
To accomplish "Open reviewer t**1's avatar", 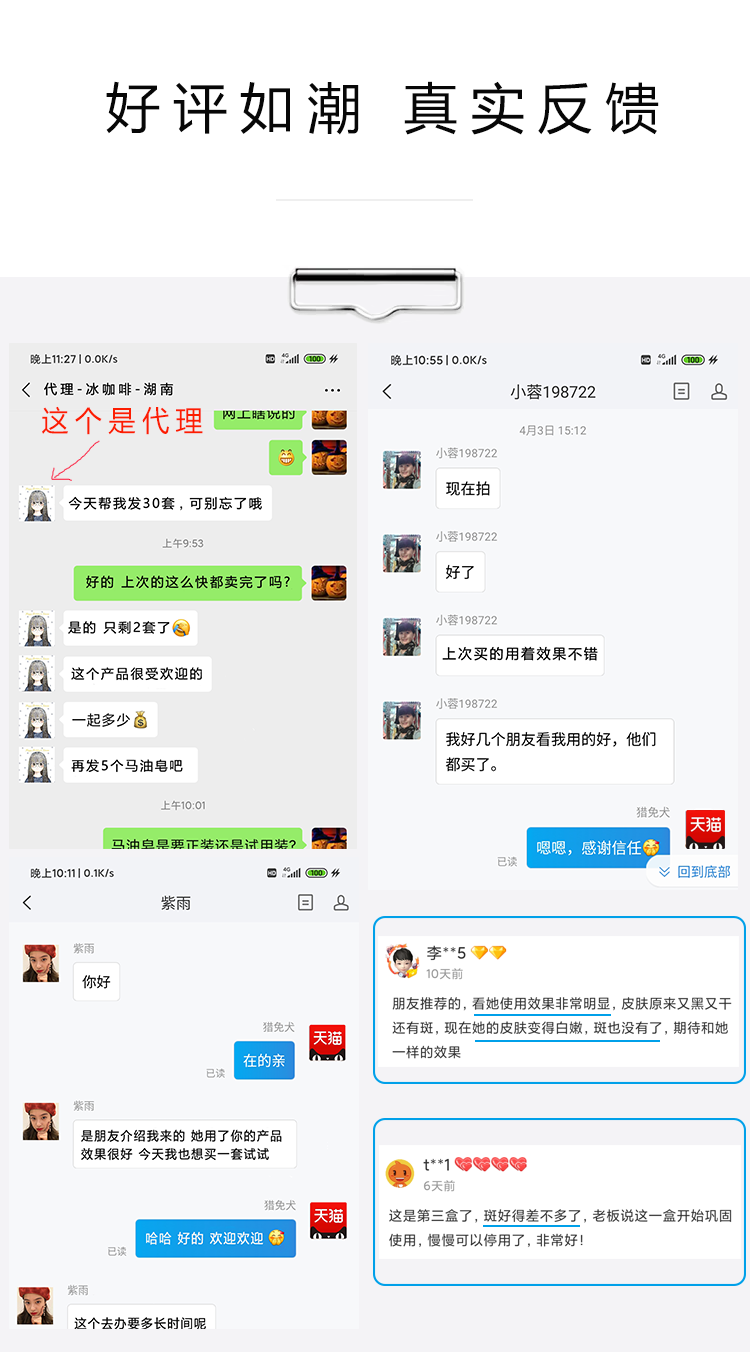I will [x=400, y=1173].
